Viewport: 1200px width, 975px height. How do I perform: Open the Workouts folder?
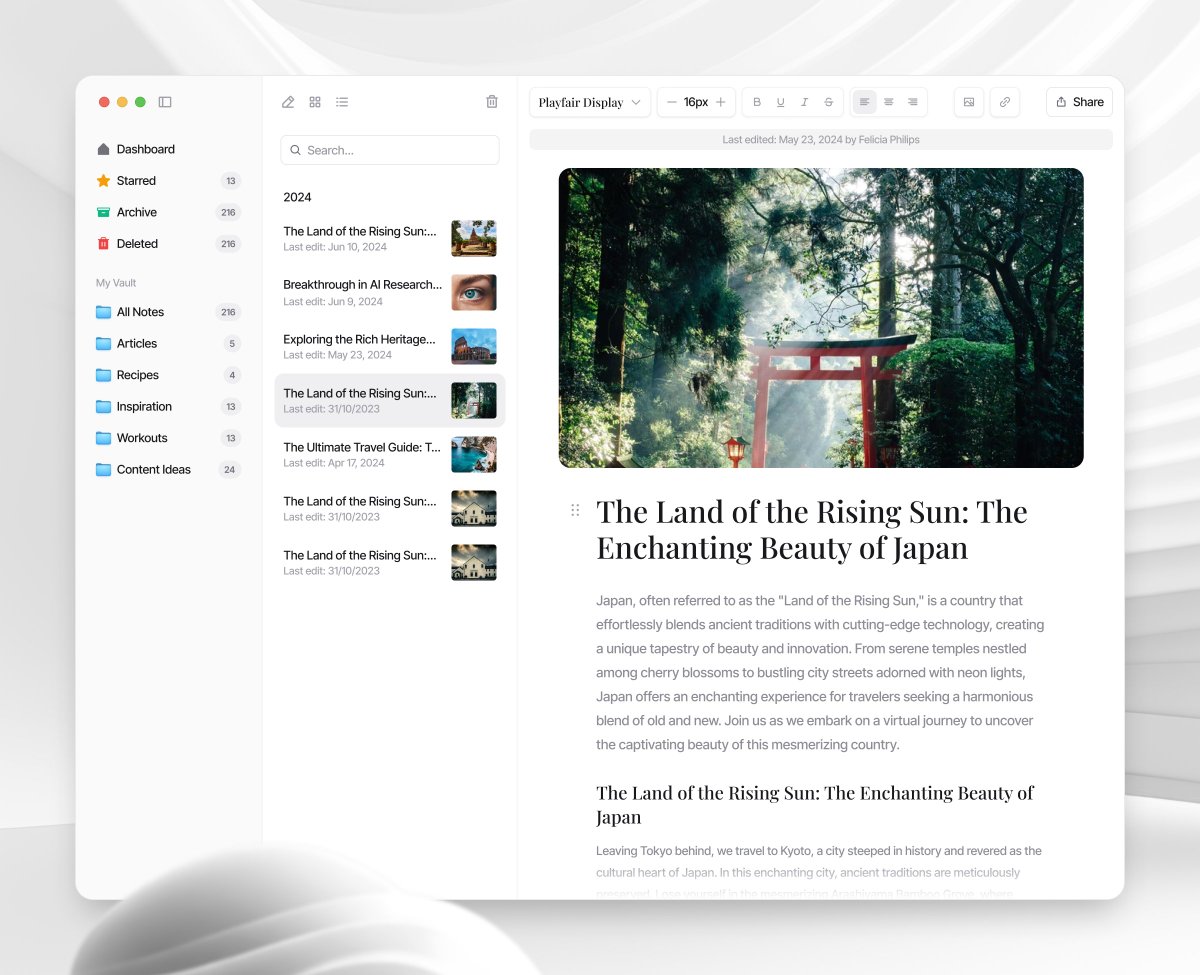(x=168, y=438)
